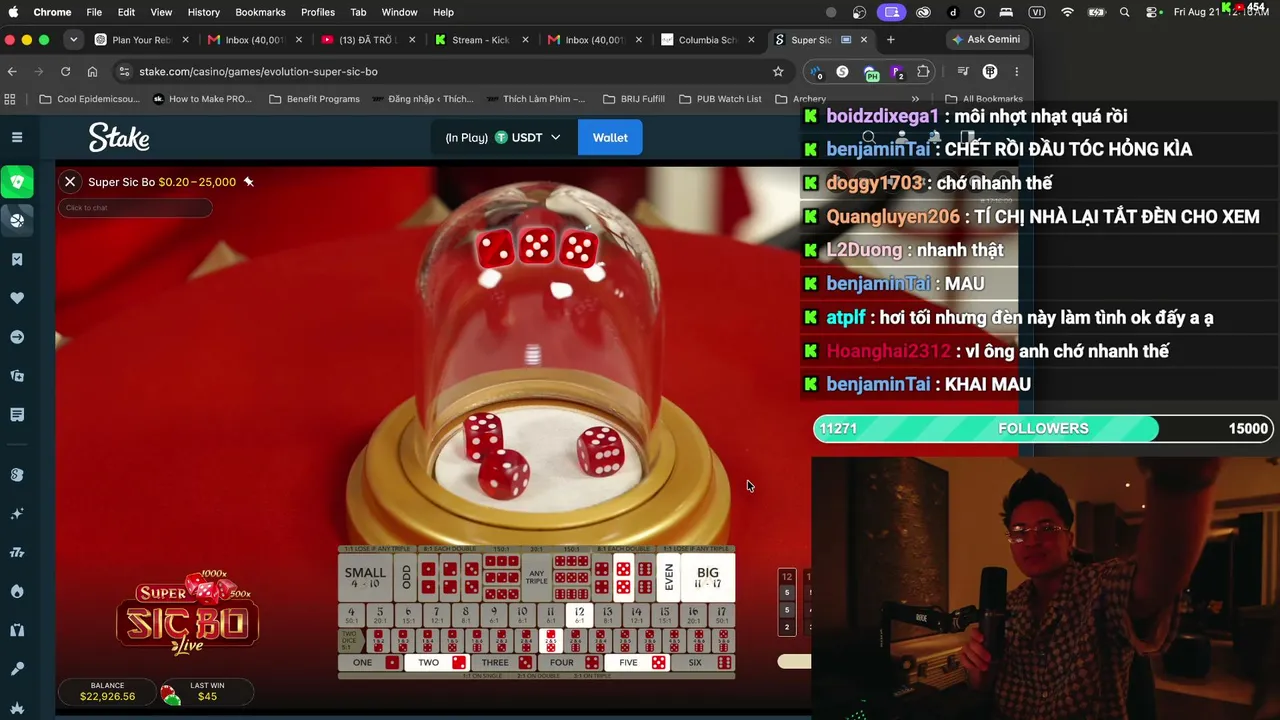The image size is (1280, 720).
Task: Bet on ODD
Action: coord(405,578)
